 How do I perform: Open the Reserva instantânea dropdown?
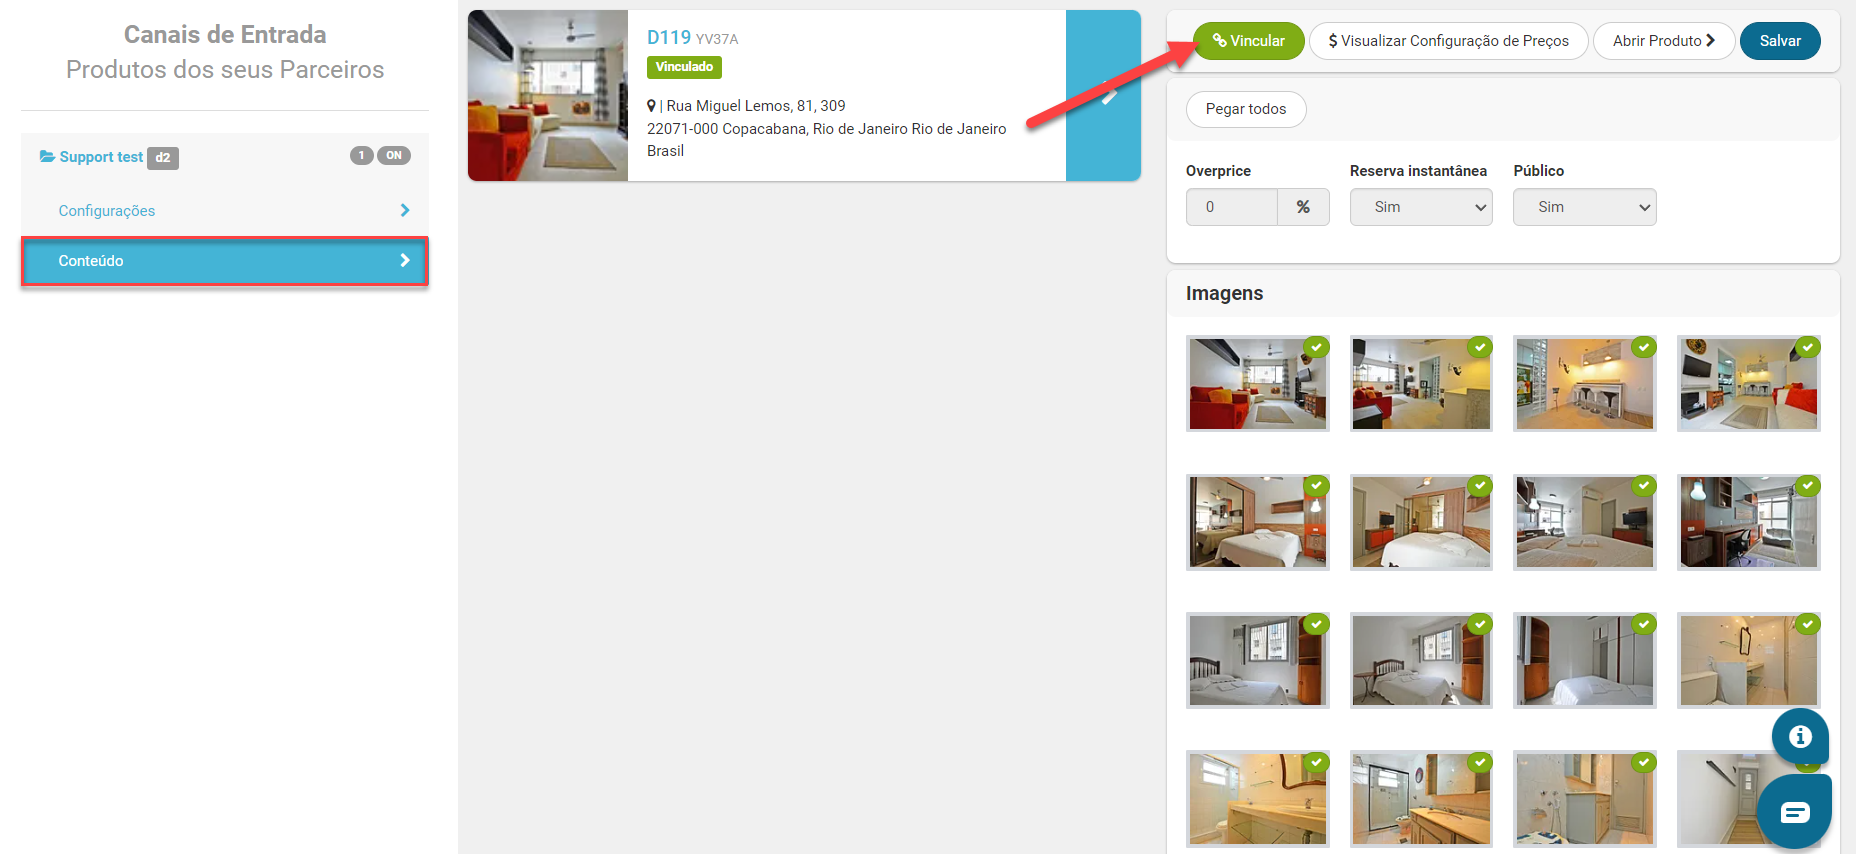pyautogui.click(x=1421, y=207)
